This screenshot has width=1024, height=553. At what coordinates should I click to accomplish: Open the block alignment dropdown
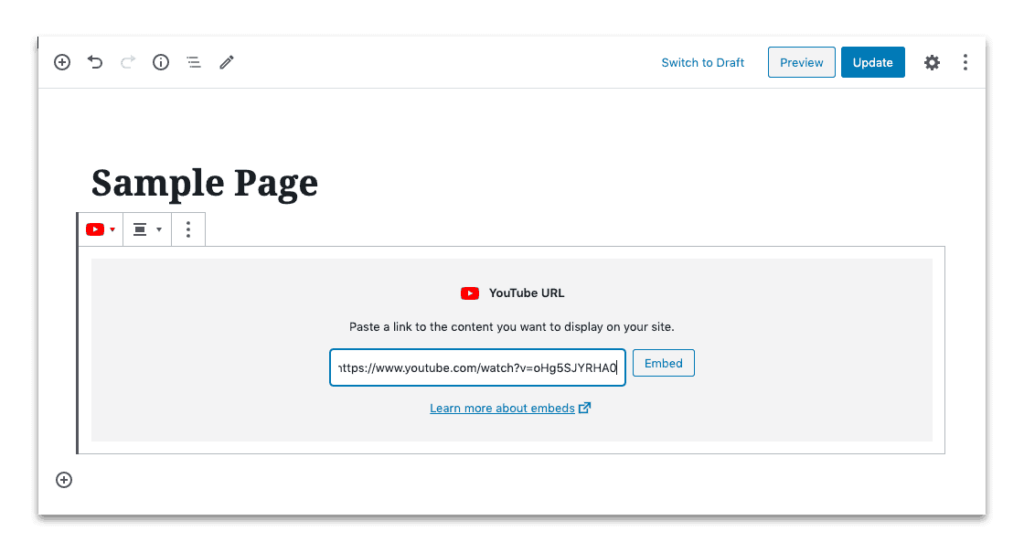click(x=147, y=229)
